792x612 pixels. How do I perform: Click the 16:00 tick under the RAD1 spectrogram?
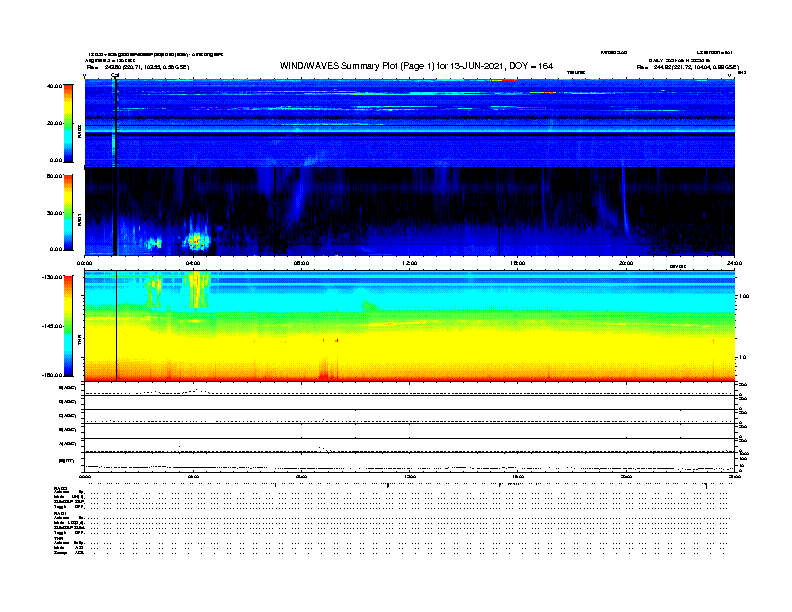click(518, 263)
